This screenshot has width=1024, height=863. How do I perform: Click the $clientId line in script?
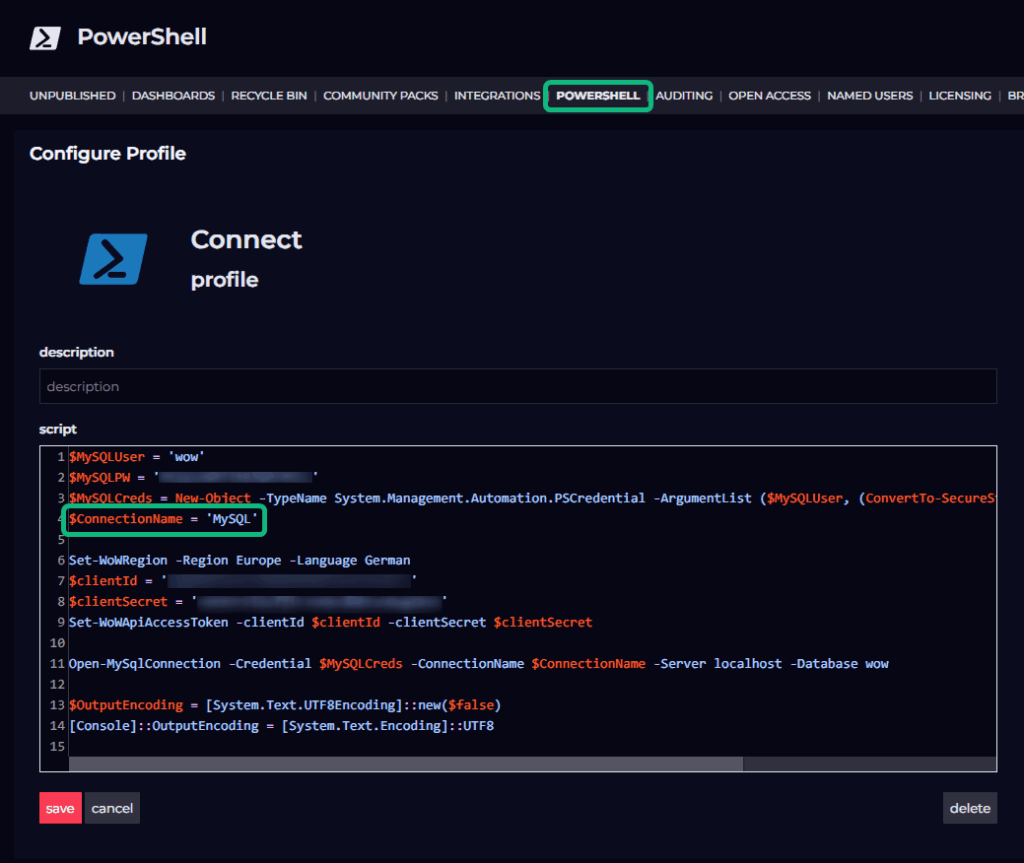tap(242, 581)
